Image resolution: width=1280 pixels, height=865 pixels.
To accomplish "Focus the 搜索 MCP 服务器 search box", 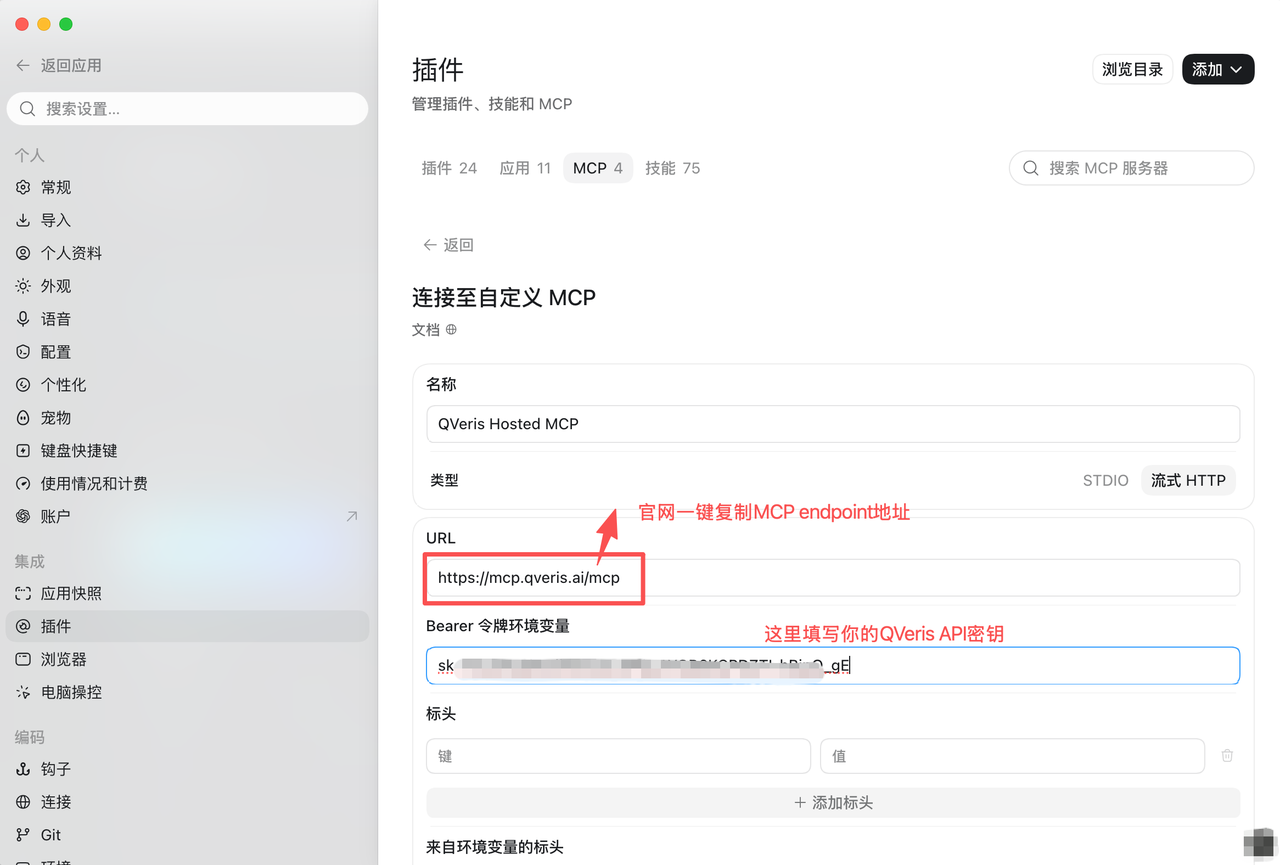I will coord(1132,168).
